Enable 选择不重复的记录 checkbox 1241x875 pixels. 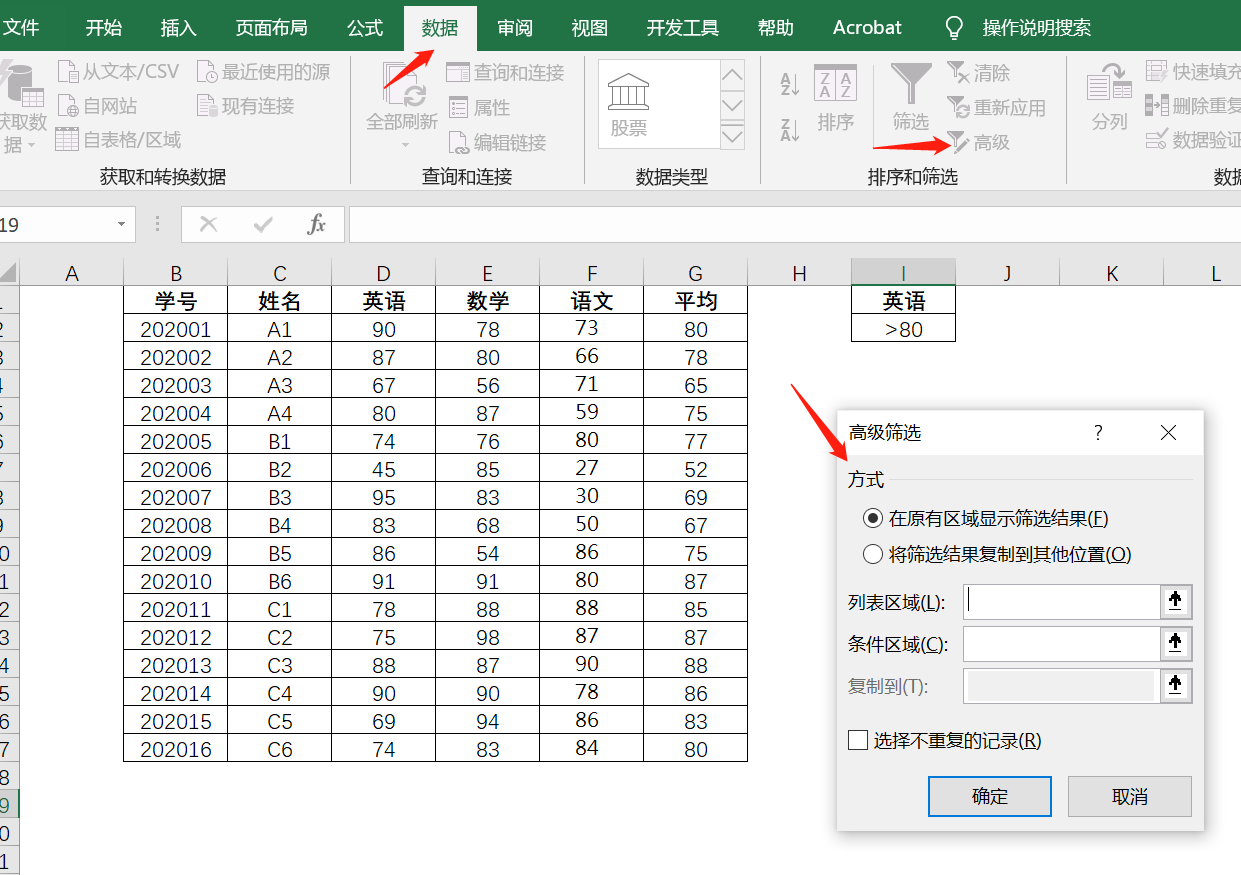858,740
